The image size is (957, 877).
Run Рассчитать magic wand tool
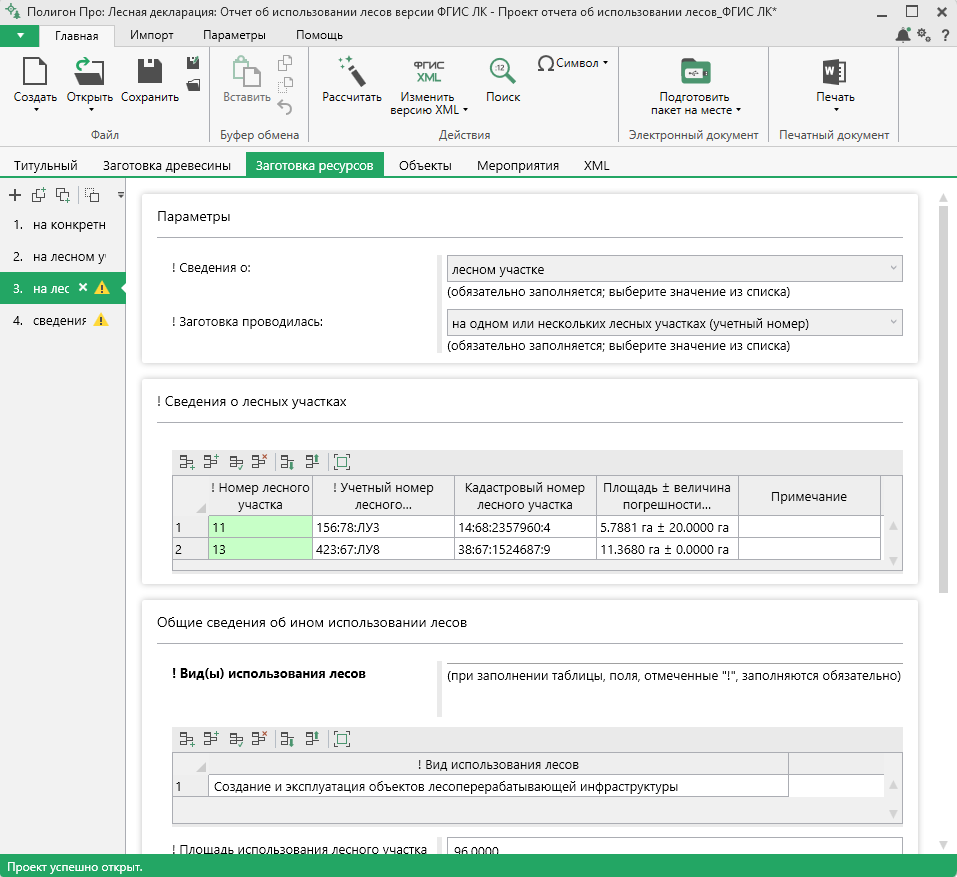click(352, 71)
